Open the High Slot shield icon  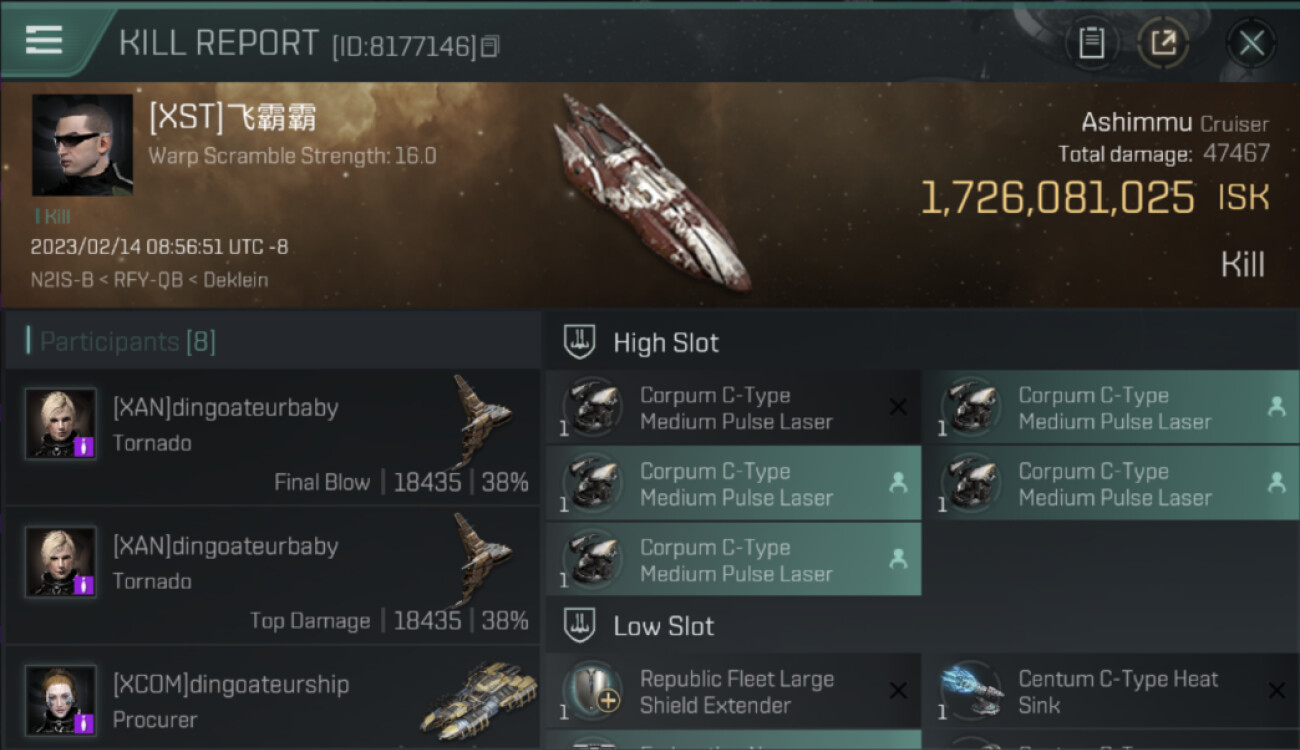(x=580, y=342)
